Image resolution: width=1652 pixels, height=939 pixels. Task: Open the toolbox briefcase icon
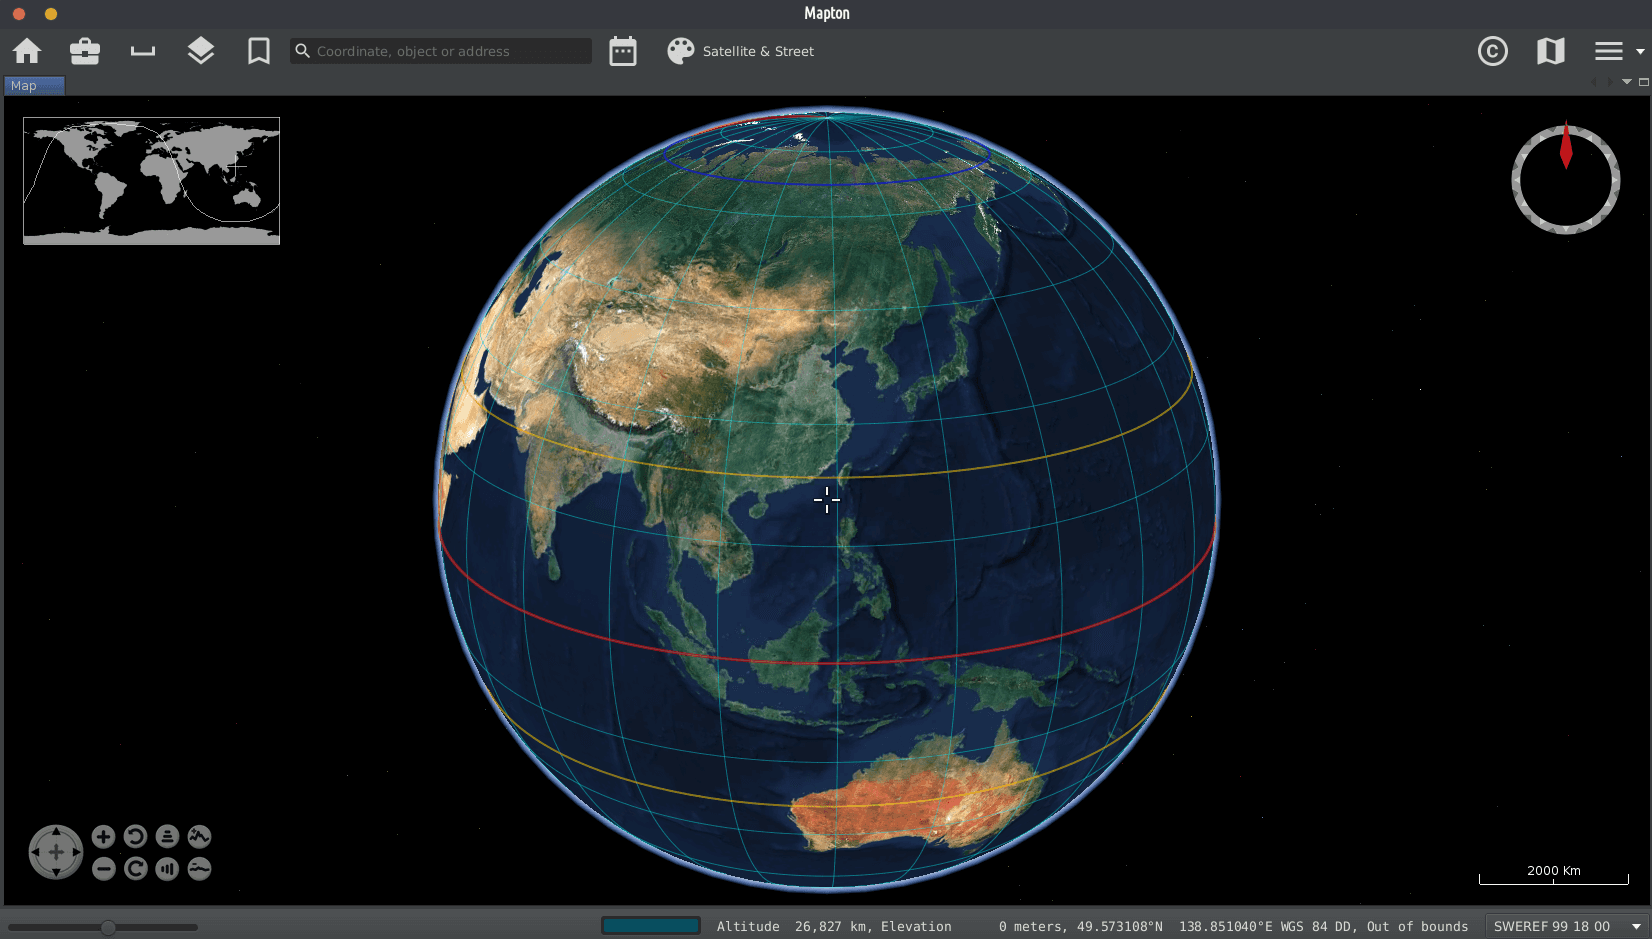[x=85, y=51]
